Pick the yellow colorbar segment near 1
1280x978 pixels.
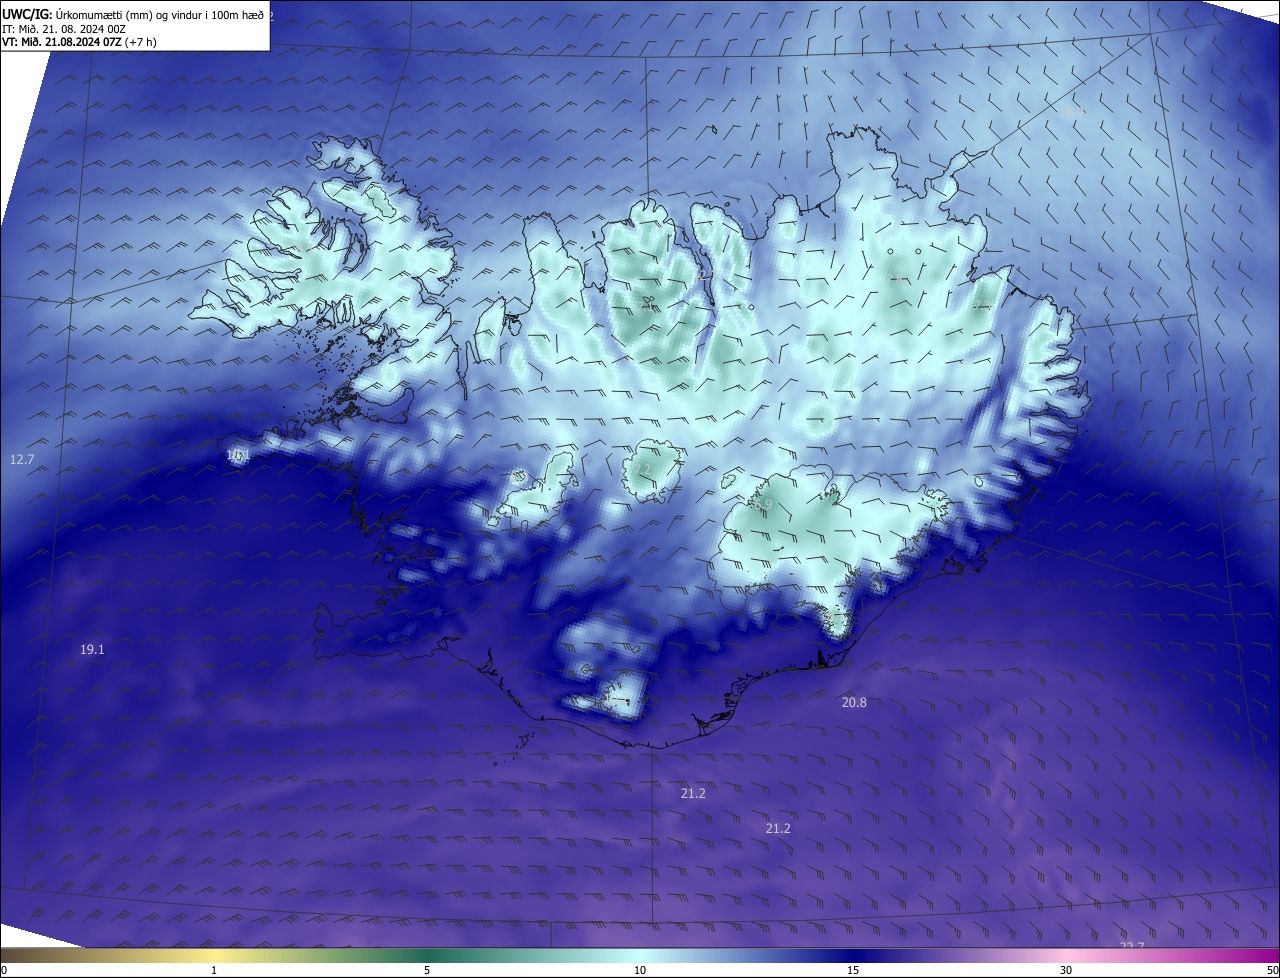[214, 955]
